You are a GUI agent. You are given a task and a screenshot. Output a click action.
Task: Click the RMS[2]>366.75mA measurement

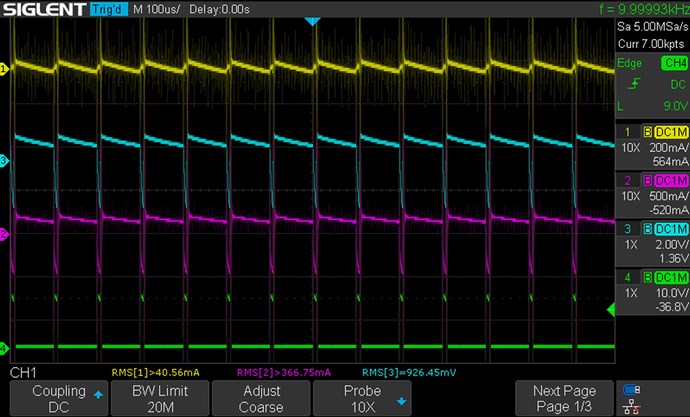[x=284, y=373]
